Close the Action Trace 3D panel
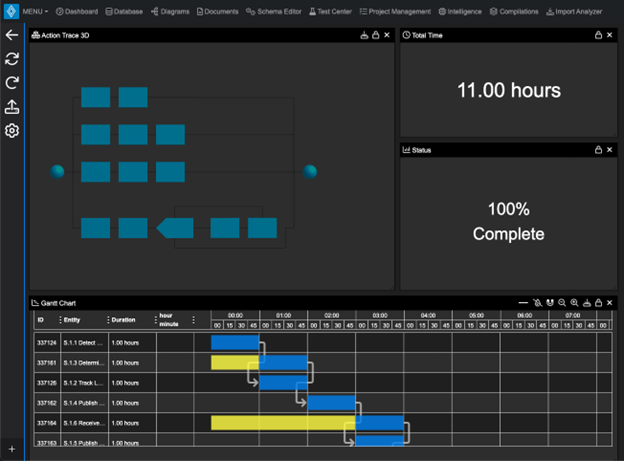This screenshot has height=461, width=624. 387,35
